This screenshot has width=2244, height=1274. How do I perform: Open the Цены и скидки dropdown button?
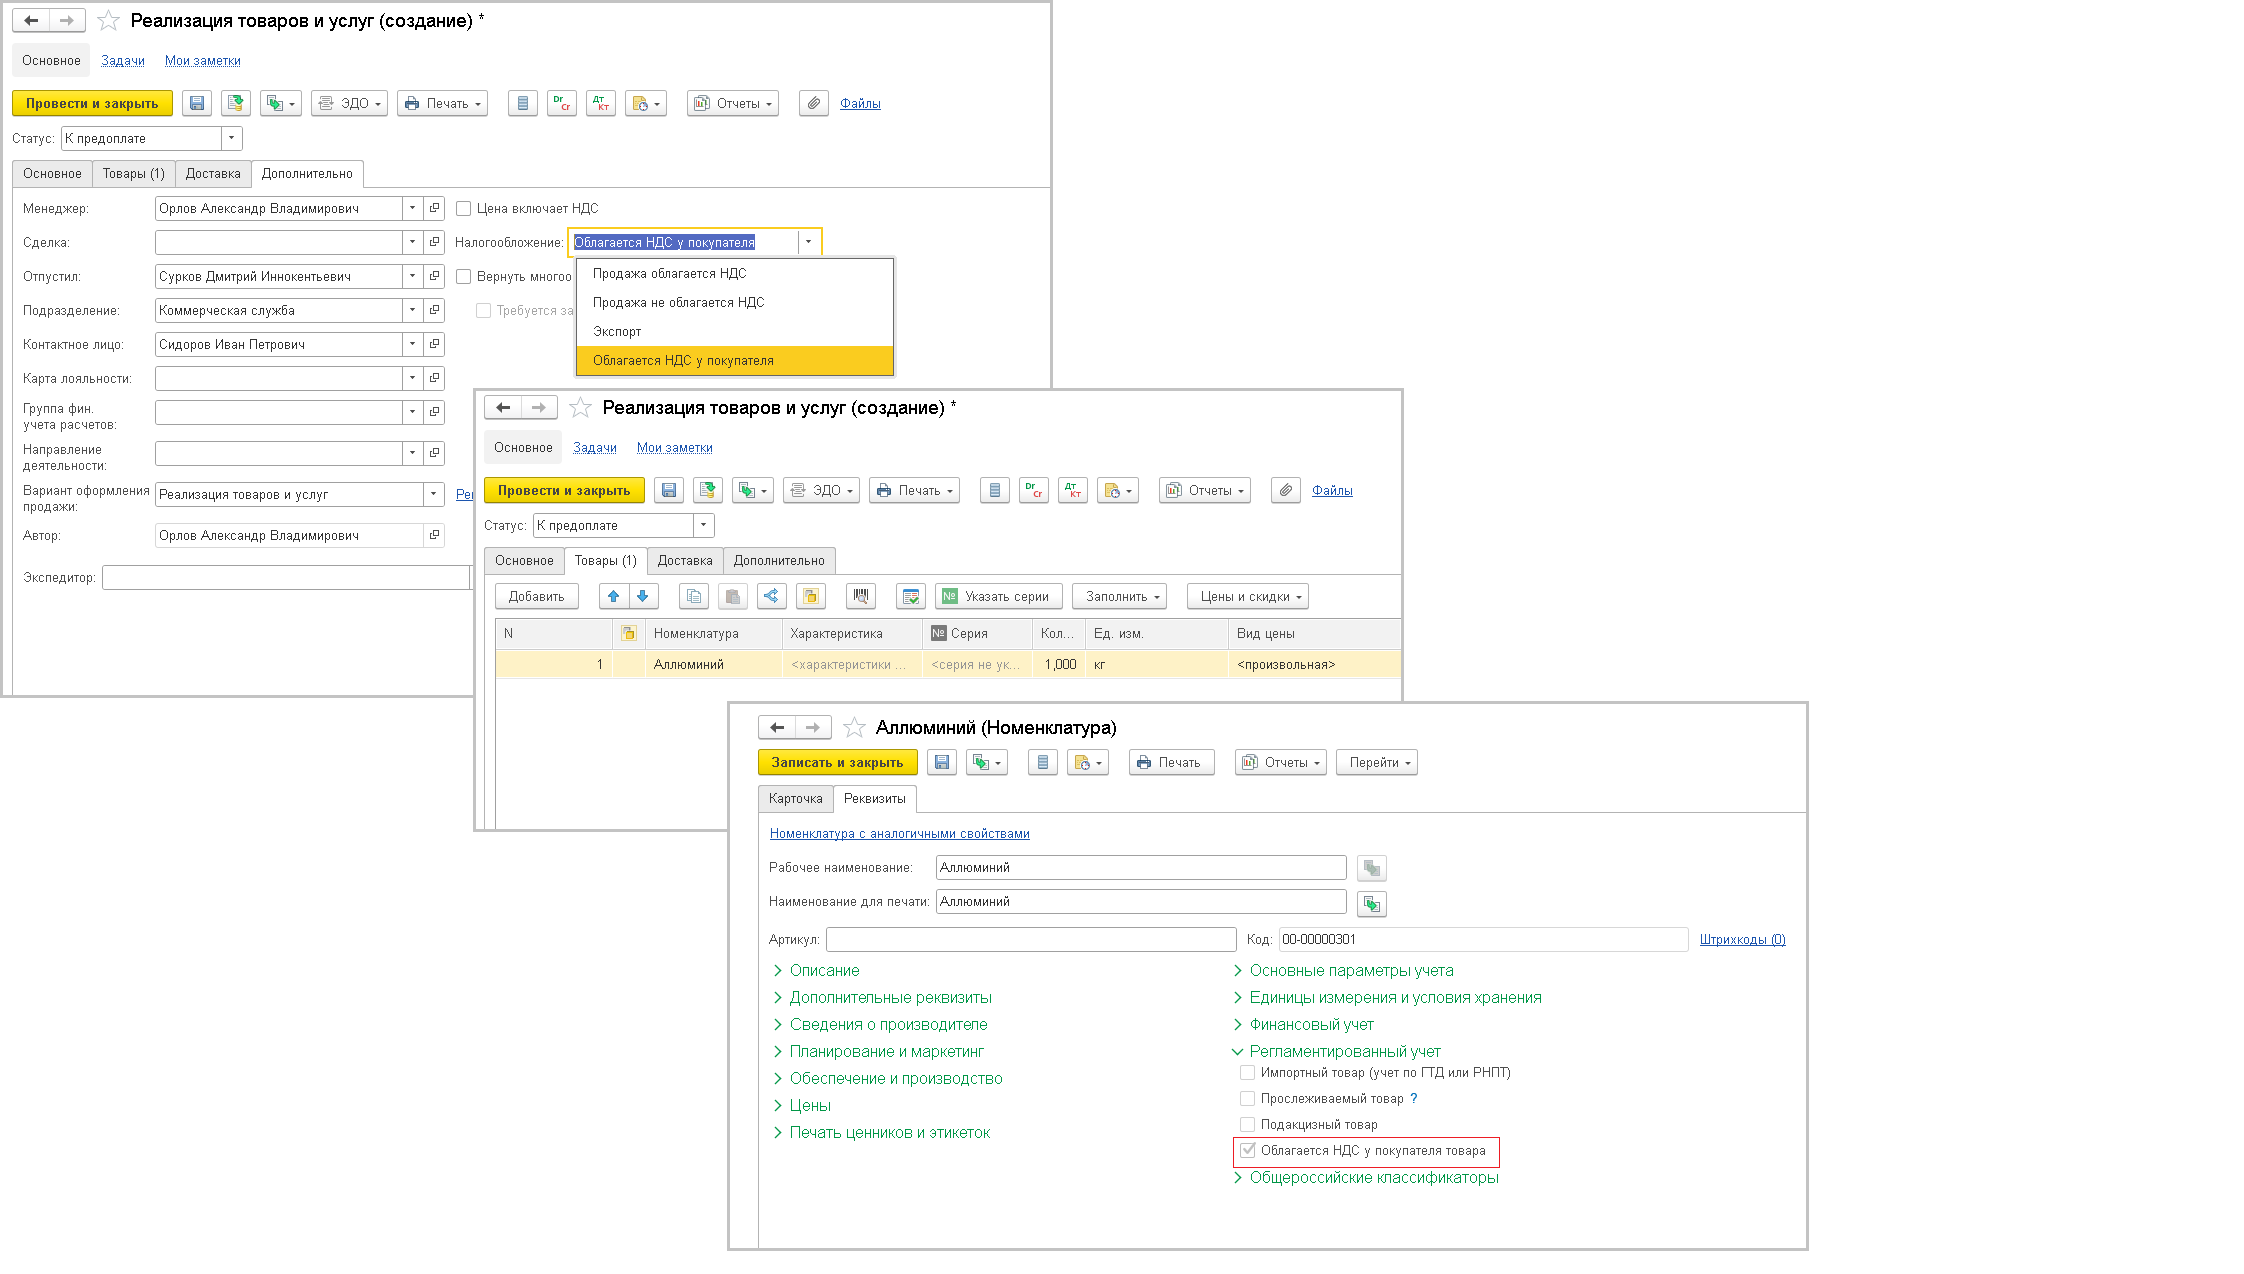pyautogui.click(x=1248, y=597)
